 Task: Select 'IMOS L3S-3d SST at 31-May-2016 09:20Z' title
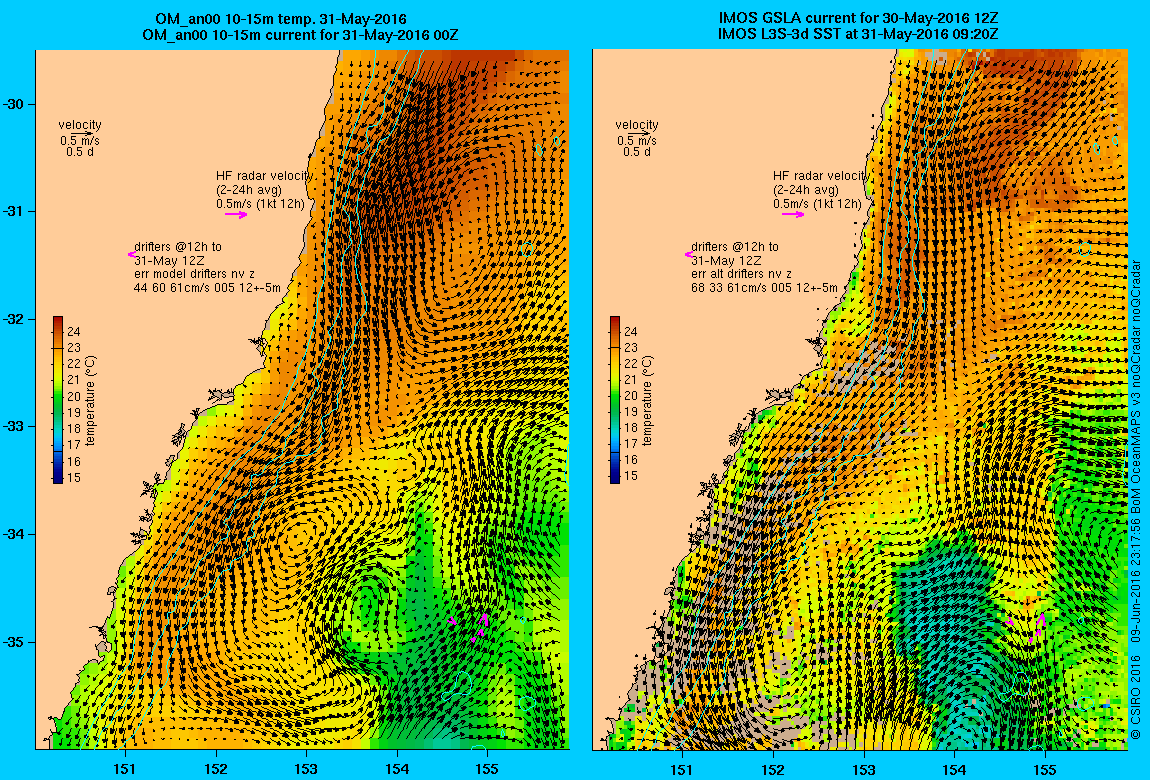[859, 34]
